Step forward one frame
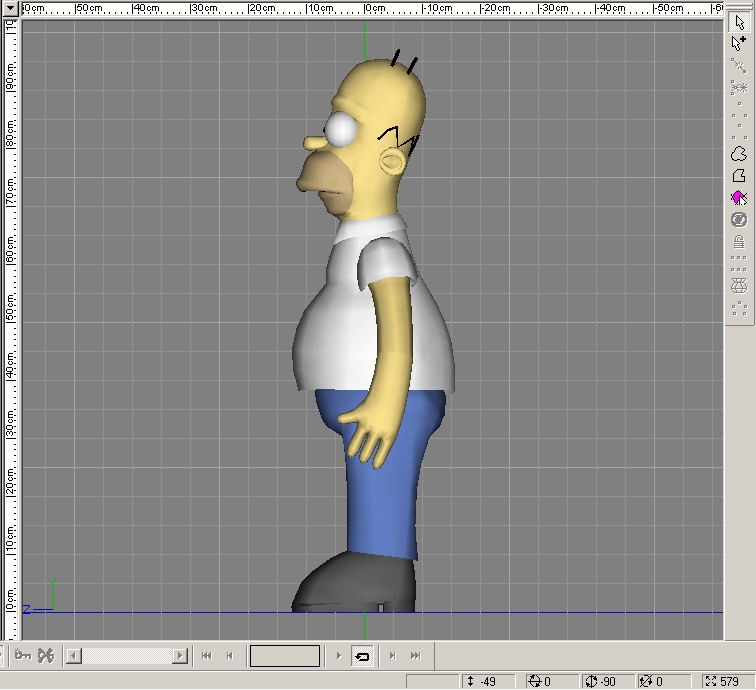Viewport: 756px width, 690px height. [x=392, y=656]
